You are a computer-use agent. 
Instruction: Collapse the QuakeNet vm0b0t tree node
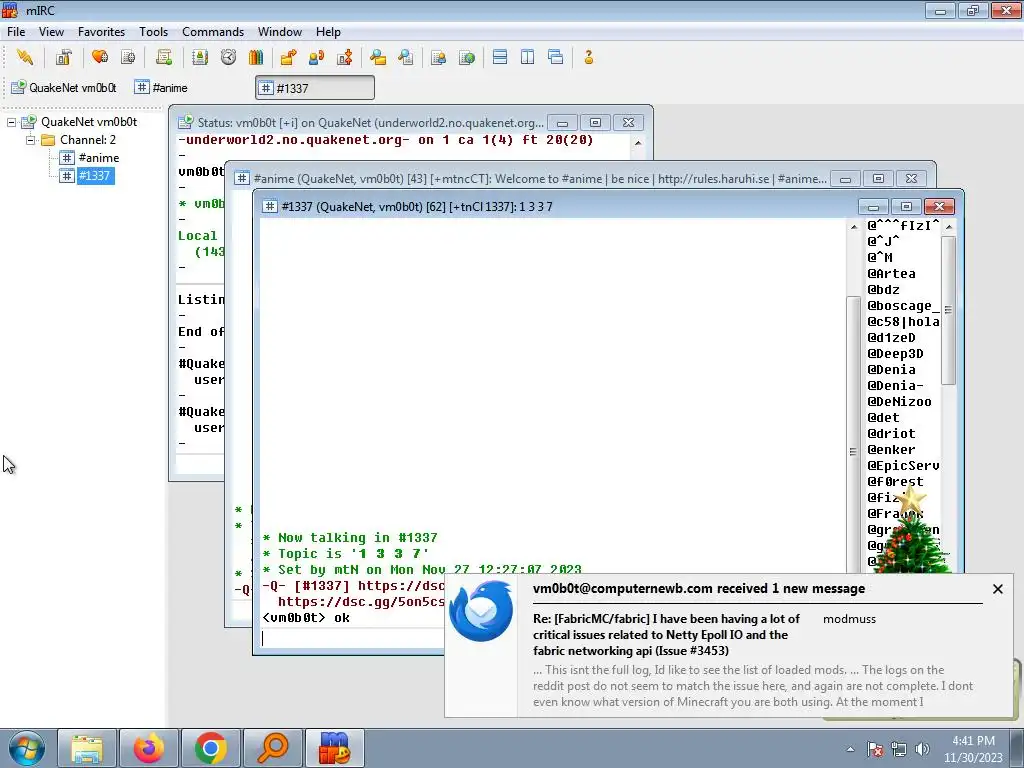tap(11, 122)
